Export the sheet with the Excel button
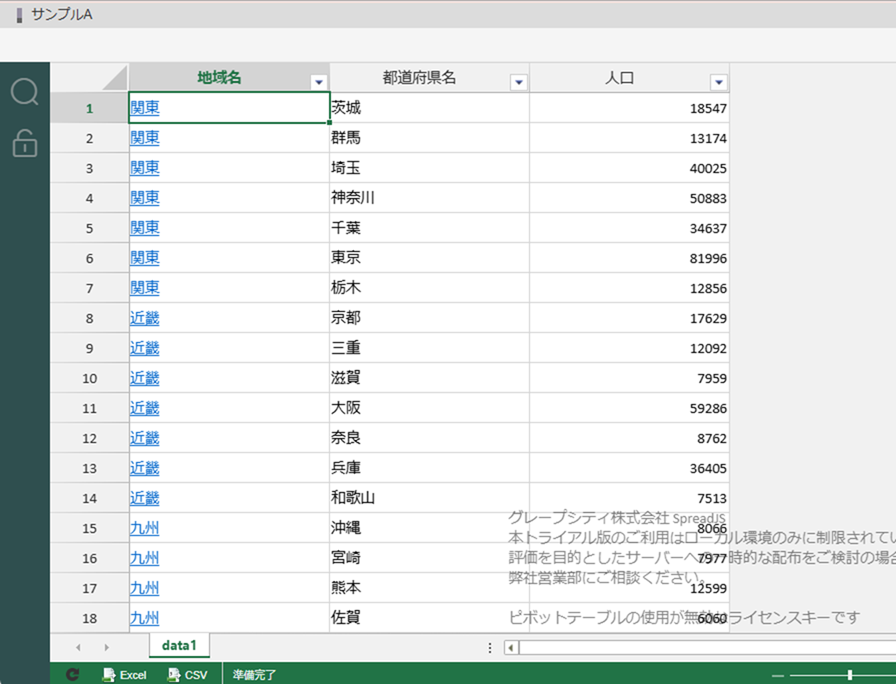896x684 pixels. point(124,675)
